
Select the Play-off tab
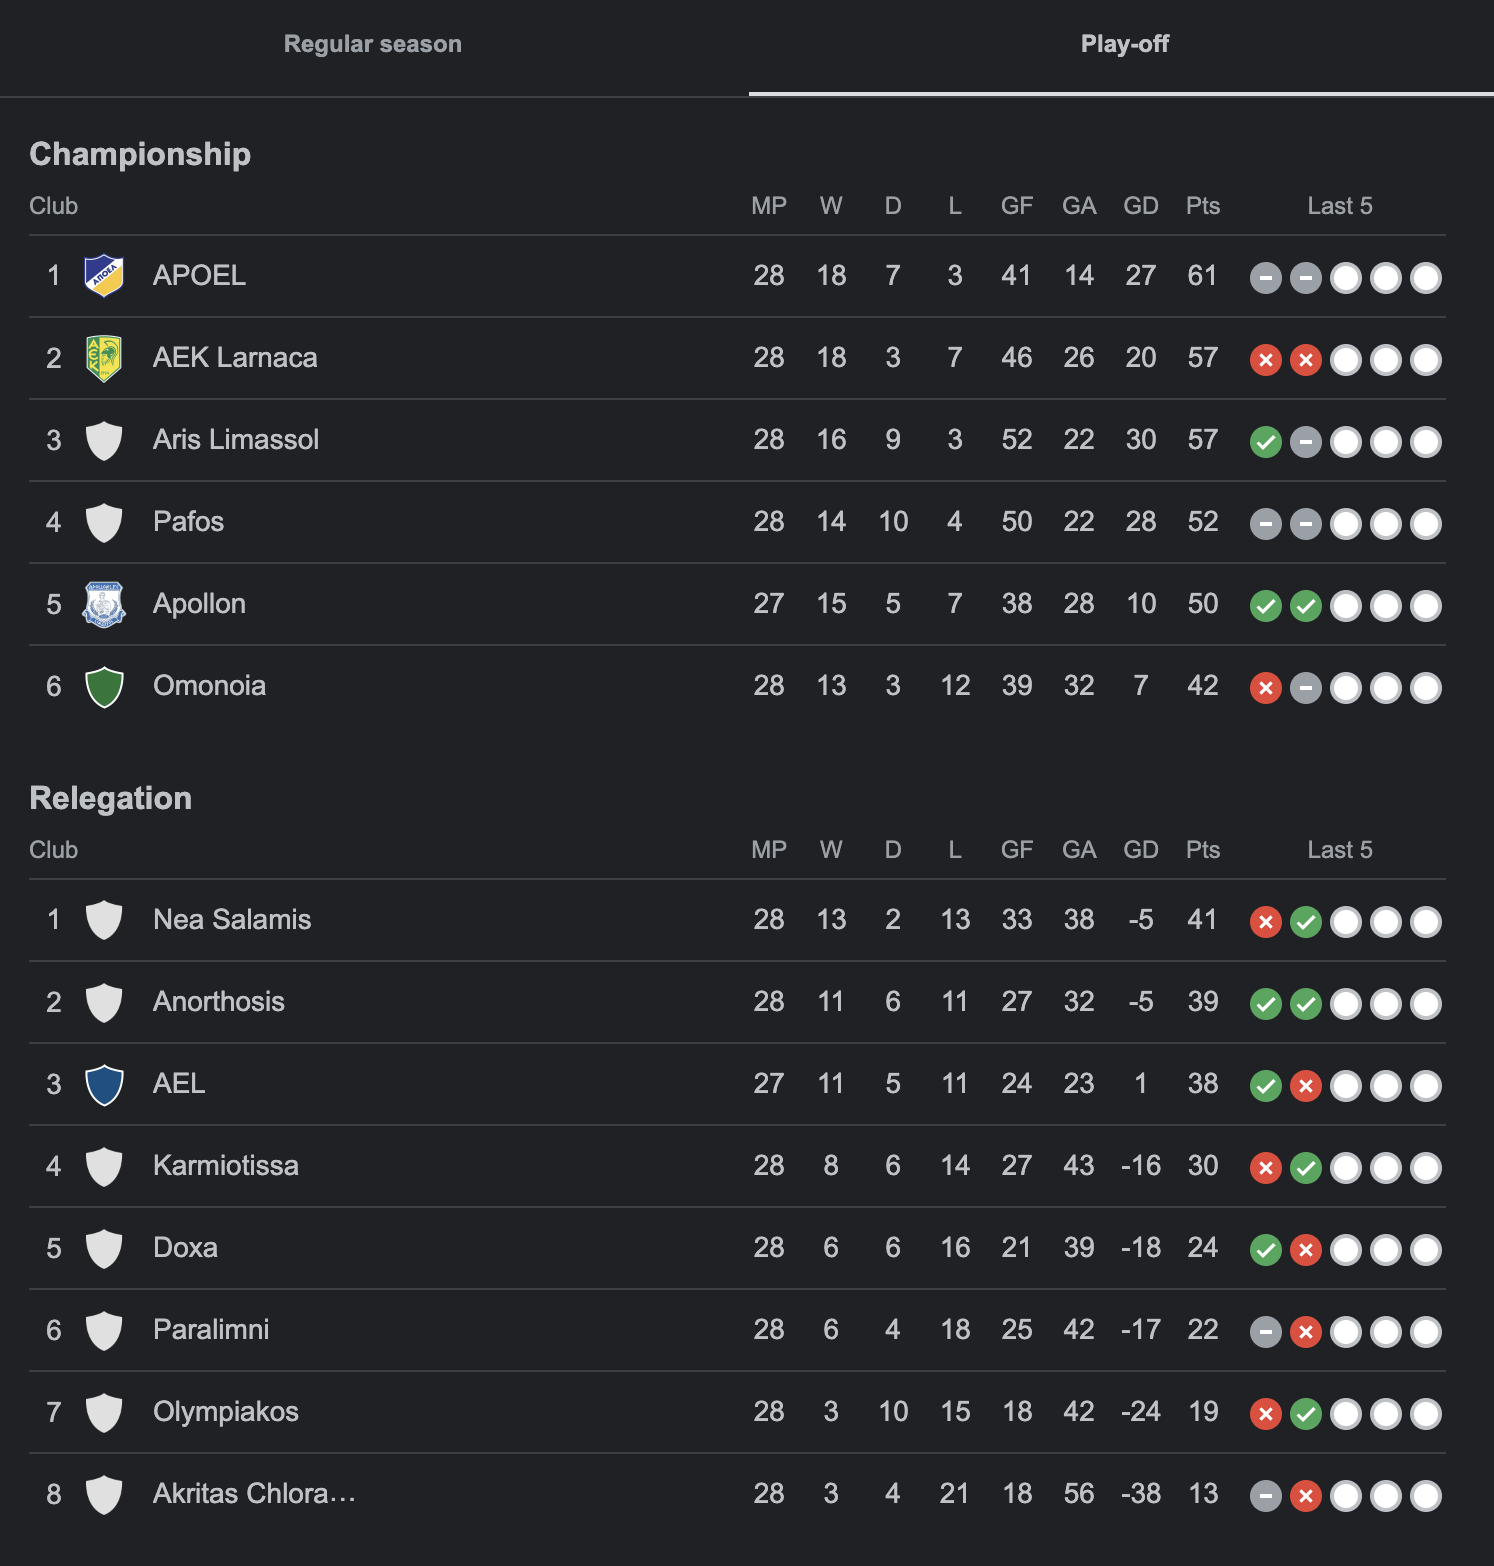tap(1124, 44)
